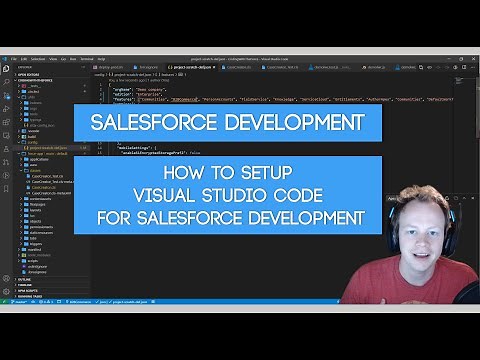The image size is (480, 360).
Task: Open the File menu
Action: coord(14,59)
